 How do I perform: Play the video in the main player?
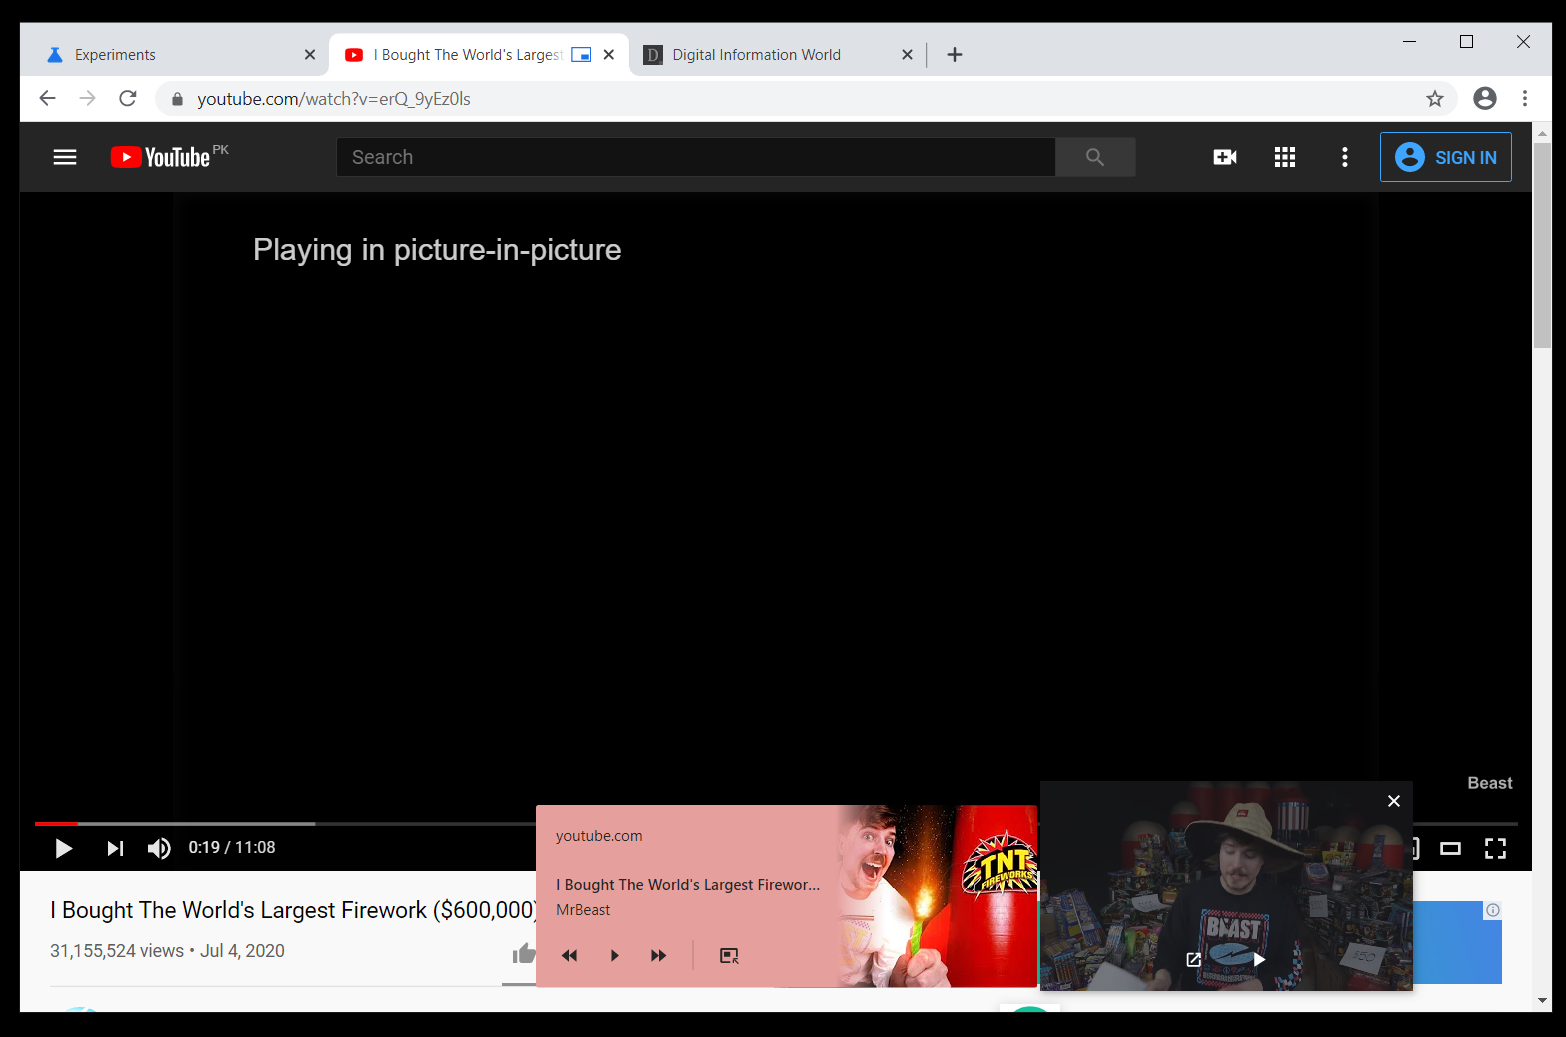pyautogui.click(x=64, y=849)
